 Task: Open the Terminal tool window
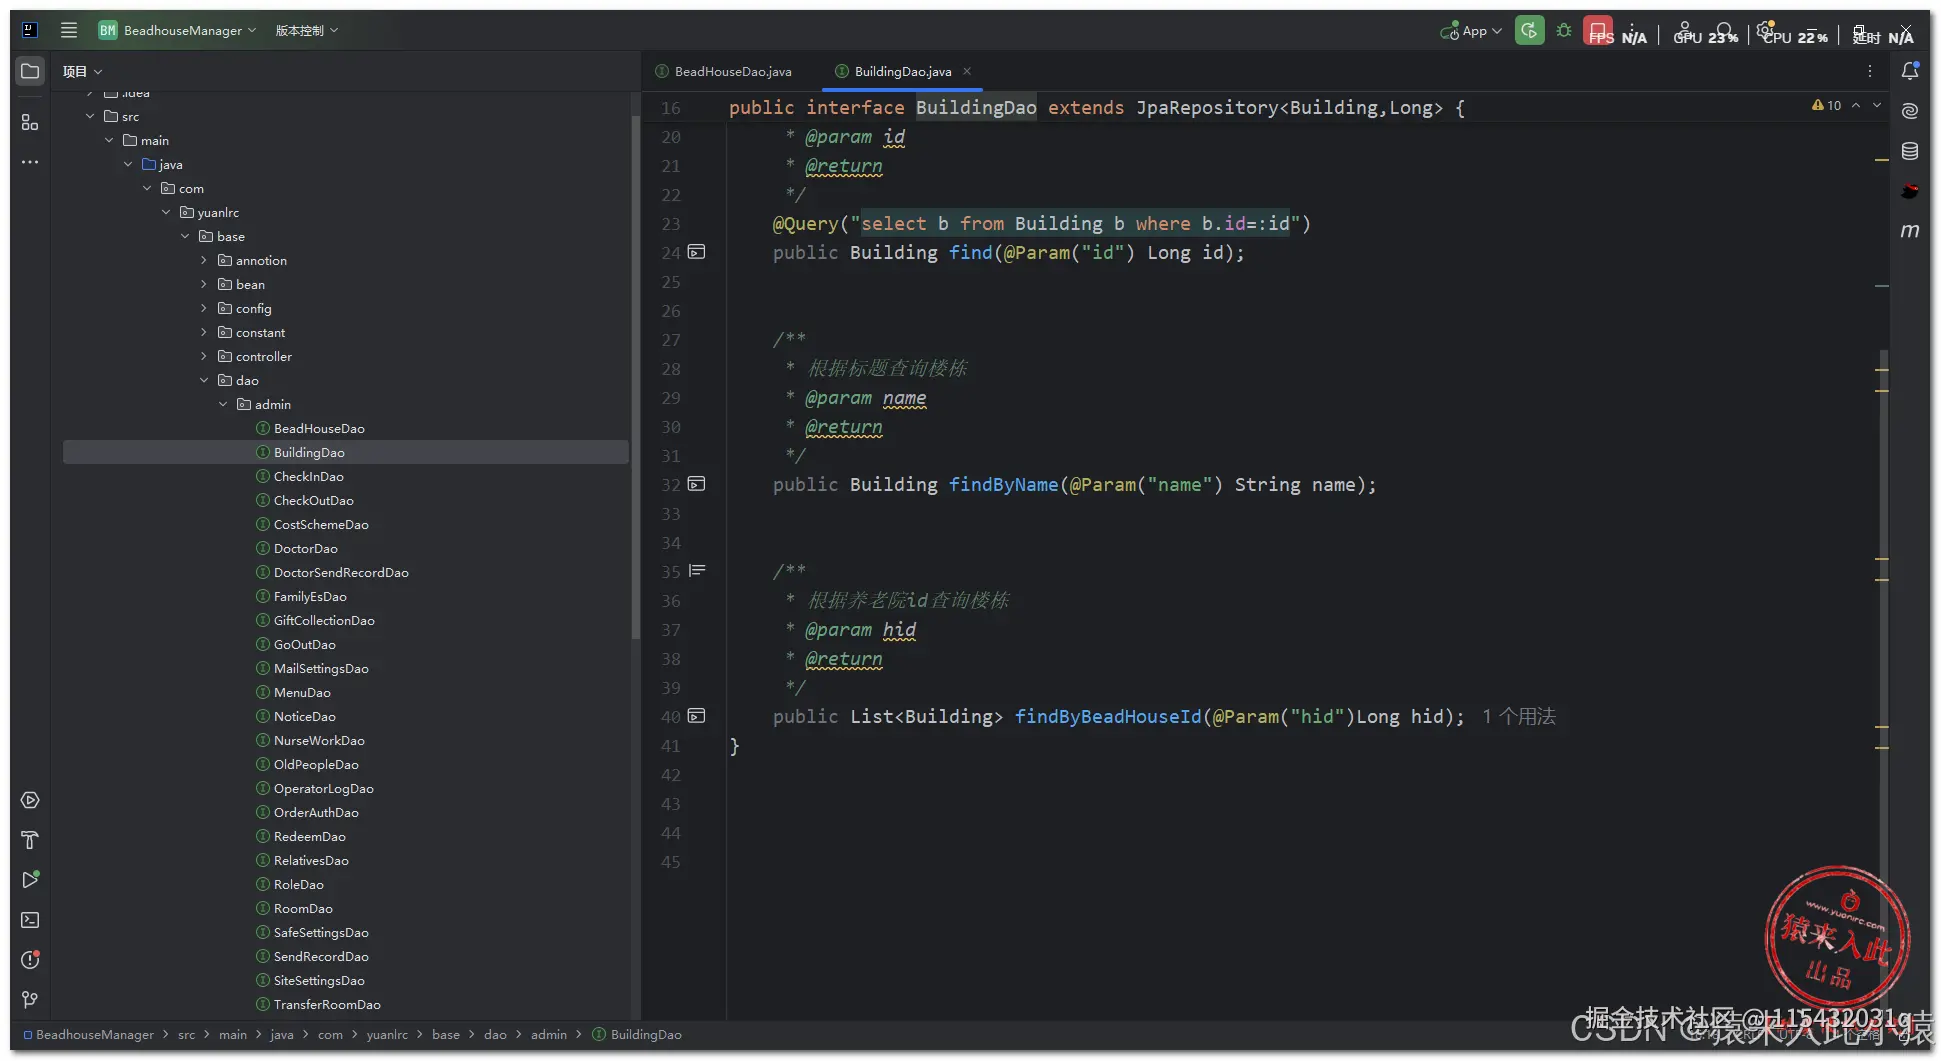pos(30,920)
